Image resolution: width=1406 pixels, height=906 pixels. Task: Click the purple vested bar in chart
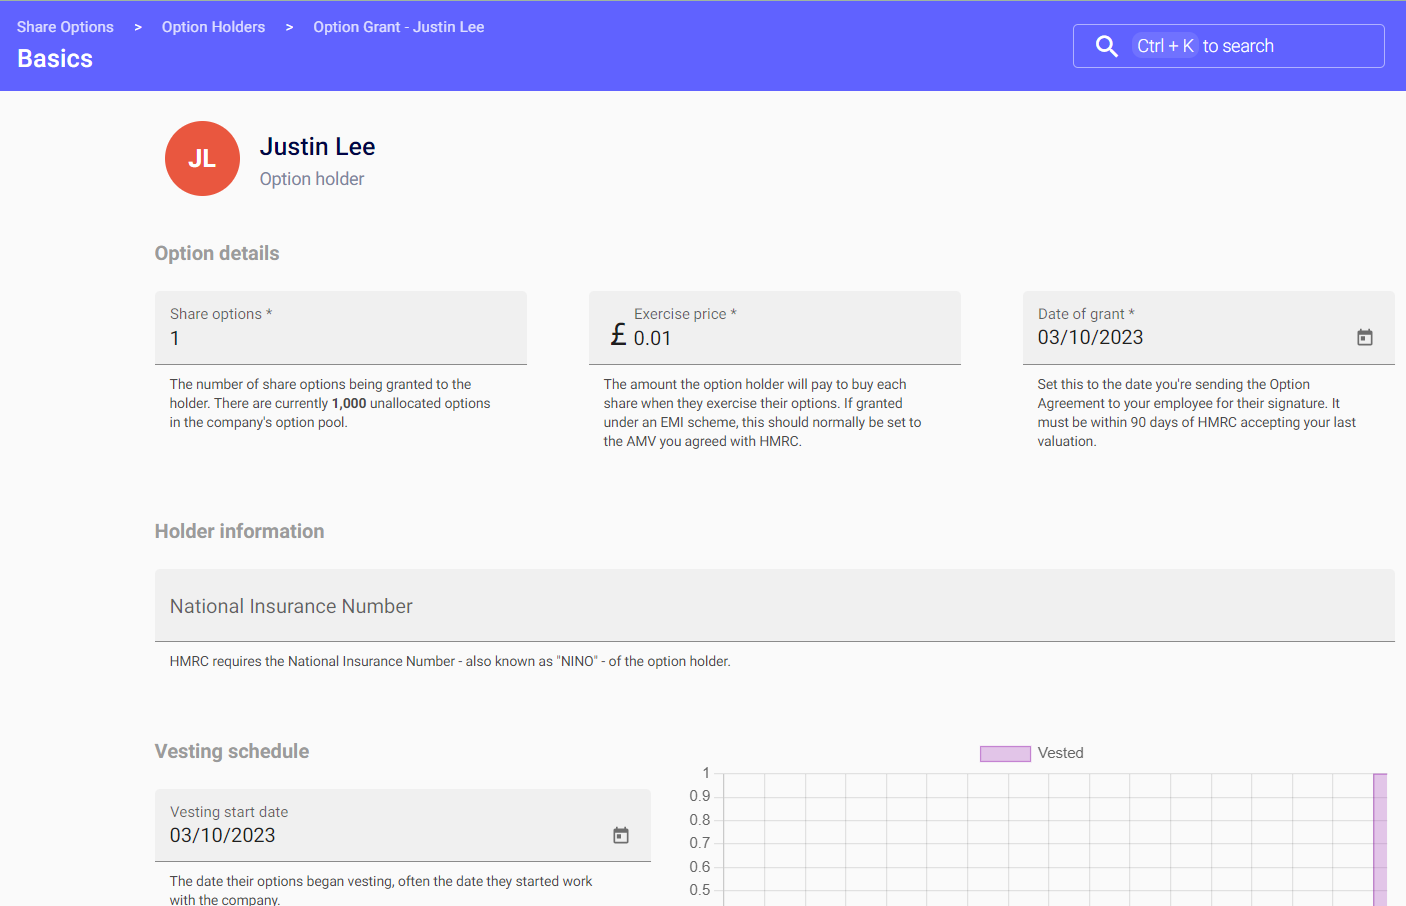coord(1380,840)
